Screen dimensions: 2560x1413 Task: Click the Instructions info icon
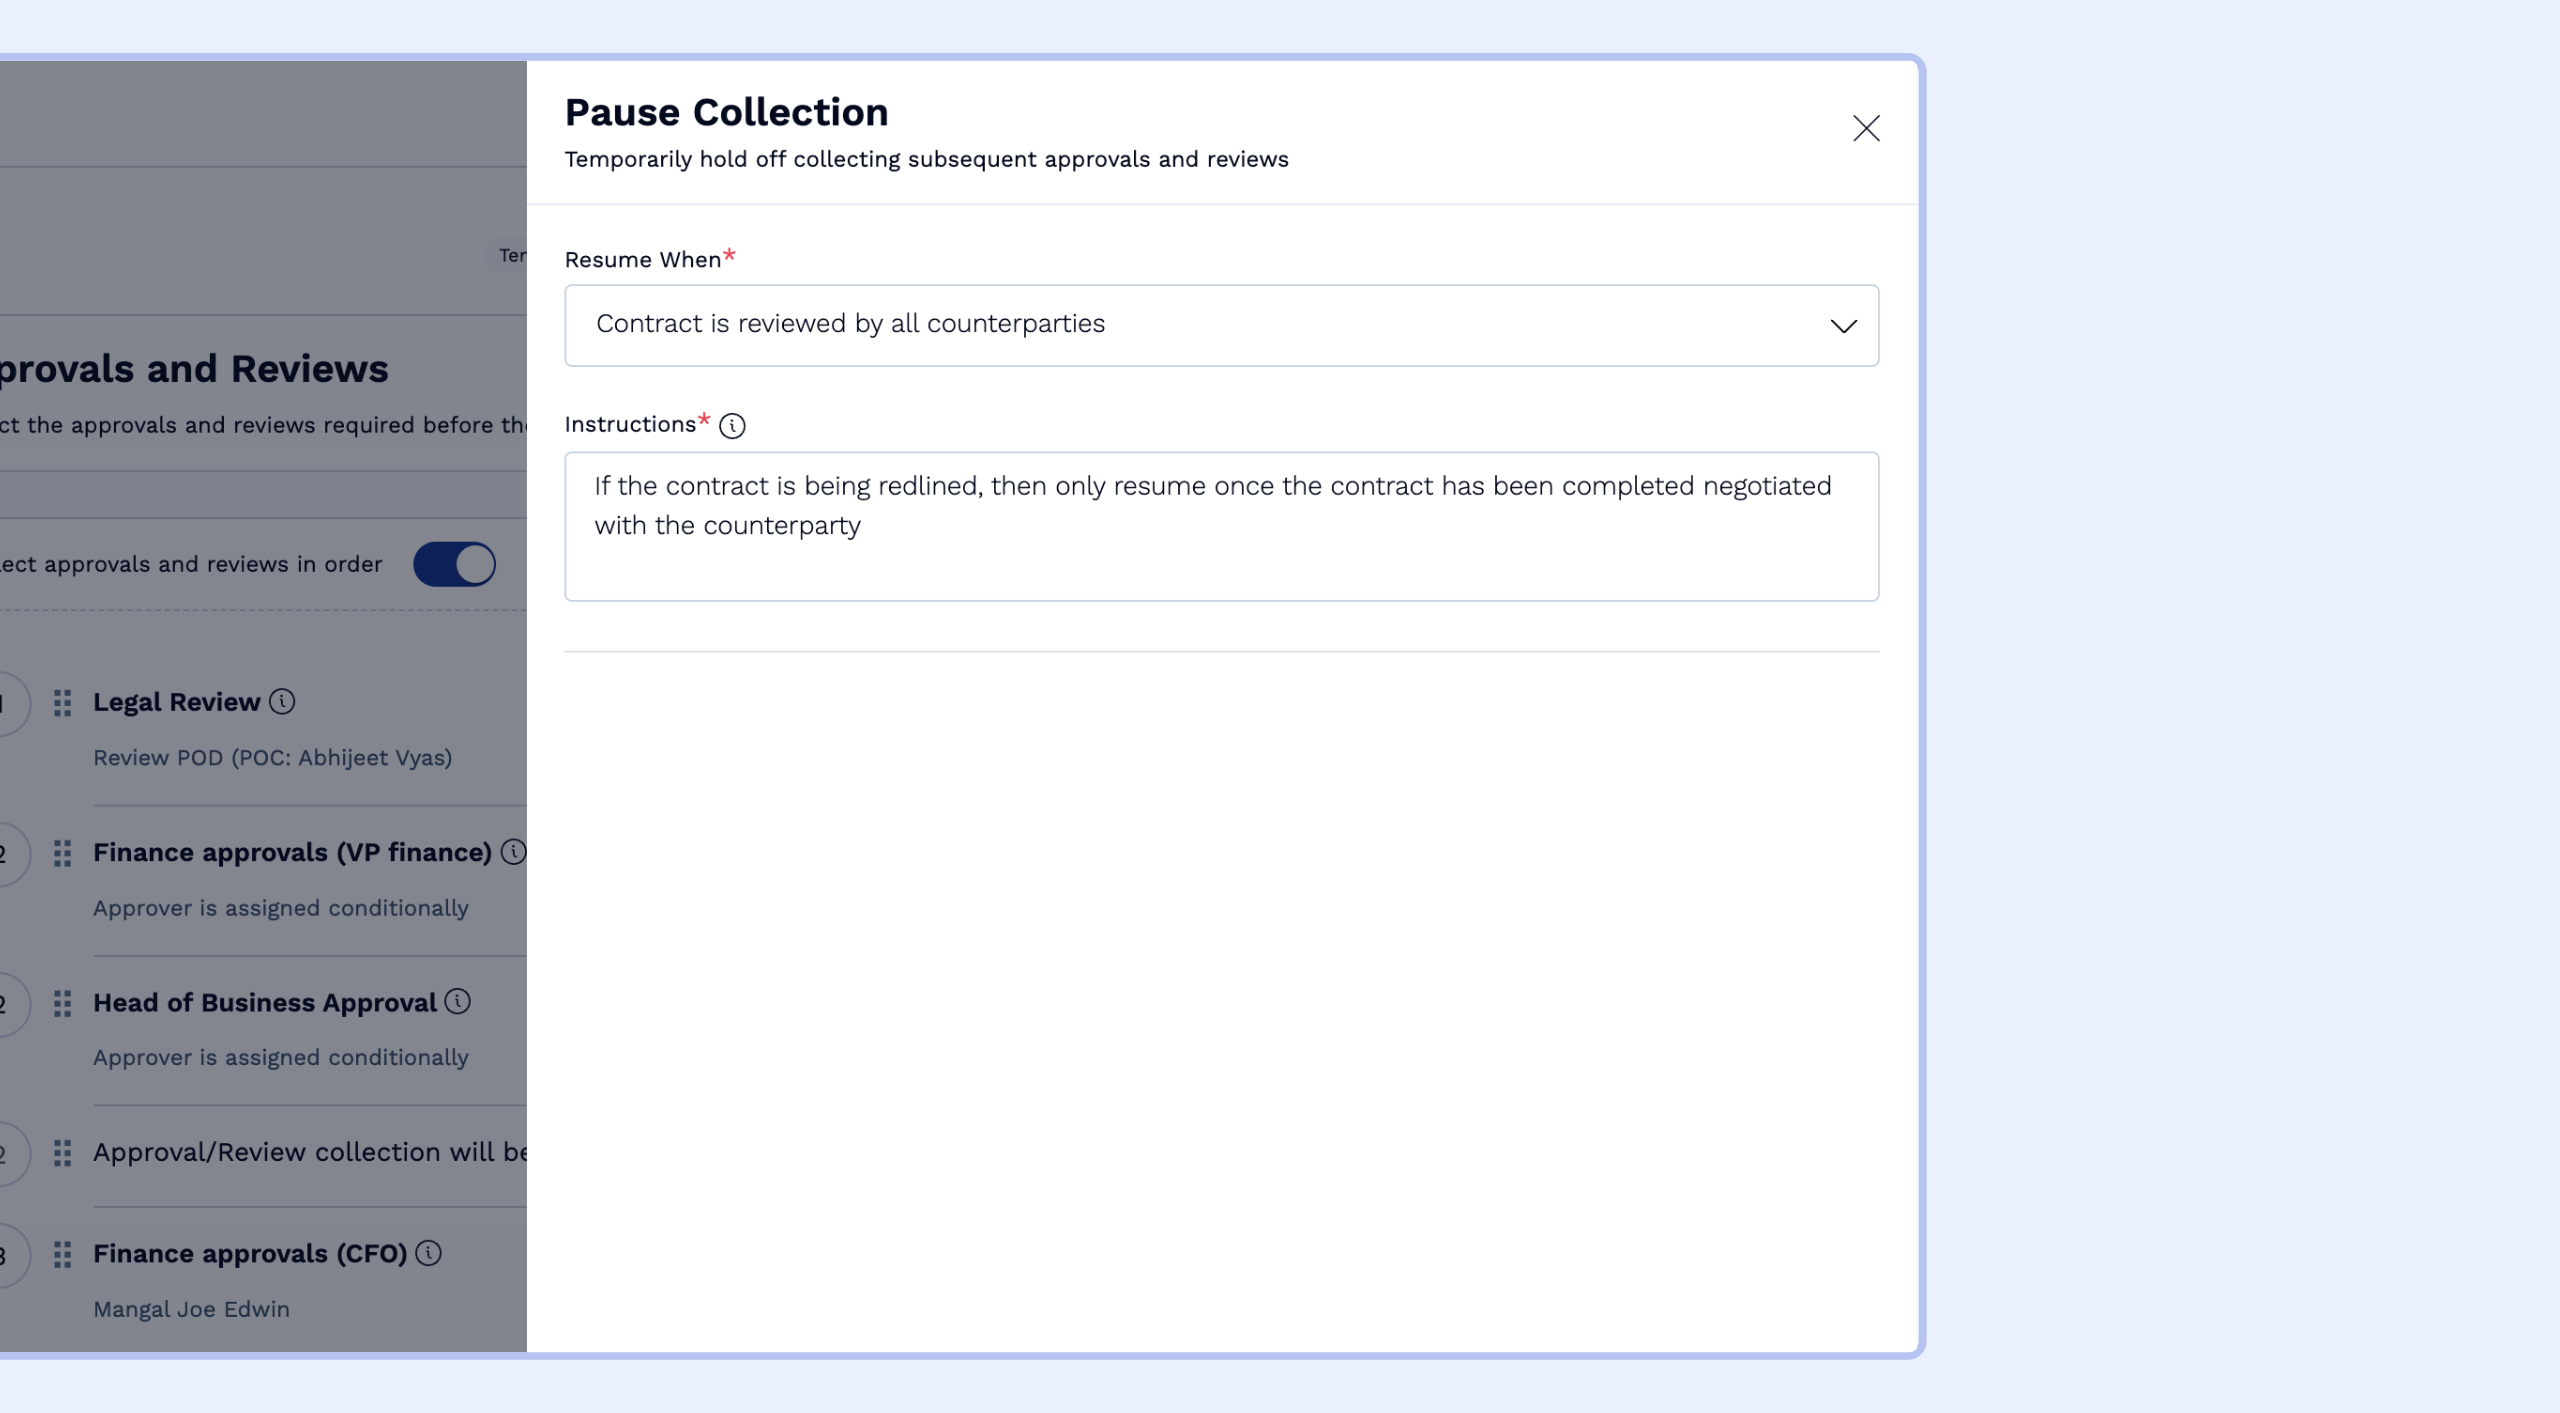732,426
